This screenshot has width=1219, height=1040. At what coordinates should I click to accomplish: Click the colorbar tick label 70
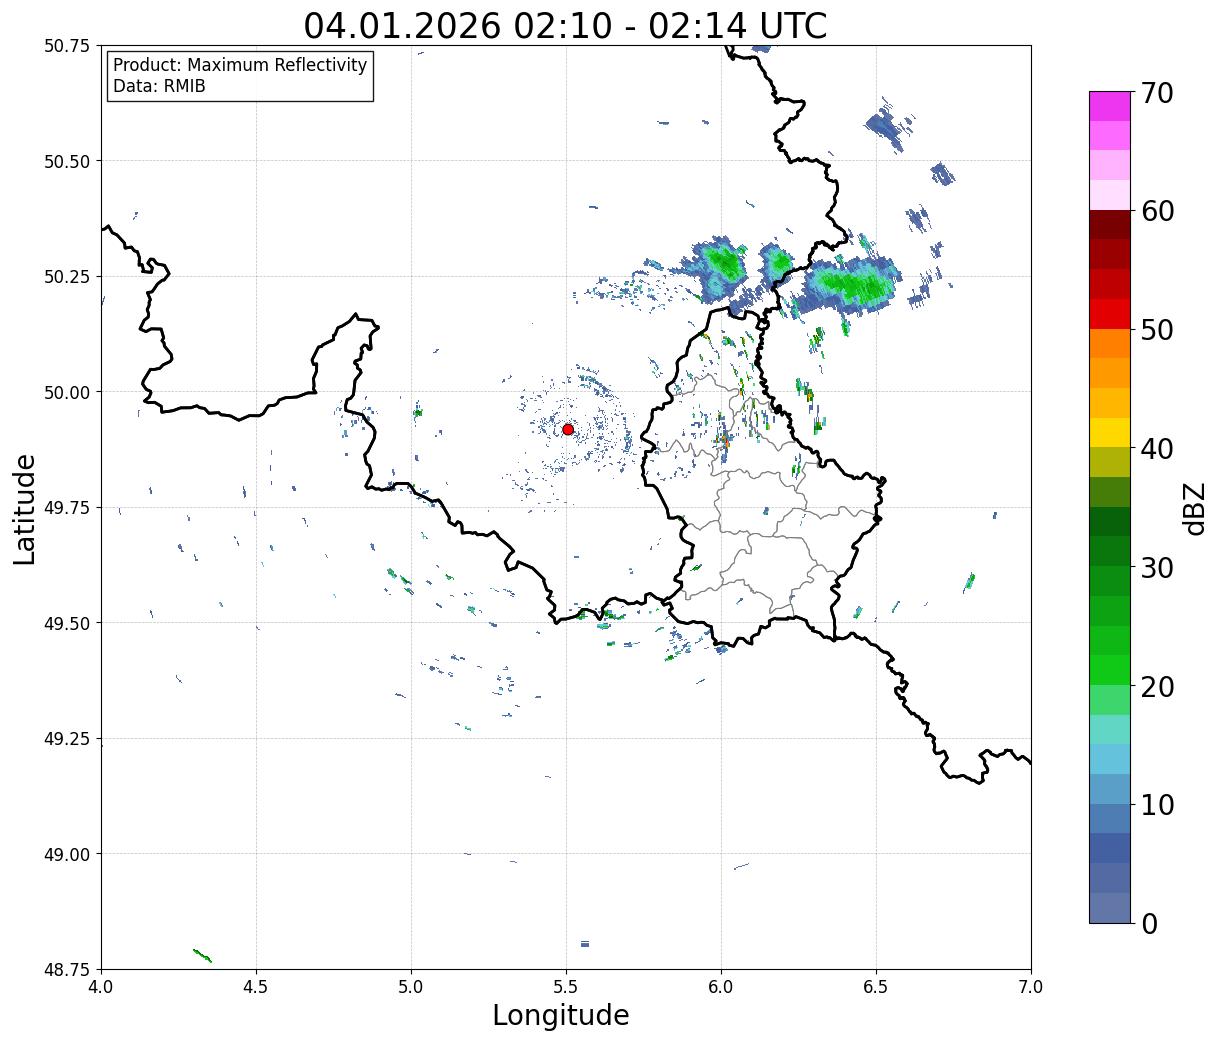point(1156,93)
